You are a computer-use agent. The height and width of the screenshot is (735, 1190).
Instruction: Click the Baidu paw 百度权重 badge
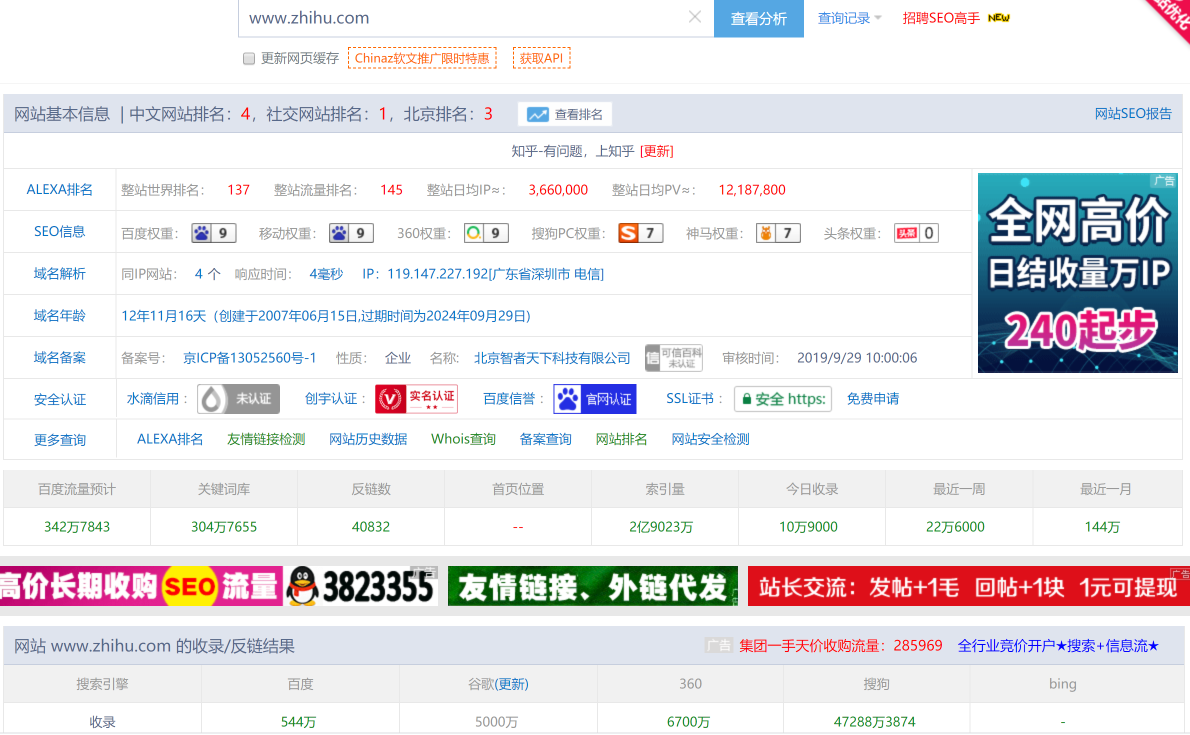point(214,233)
